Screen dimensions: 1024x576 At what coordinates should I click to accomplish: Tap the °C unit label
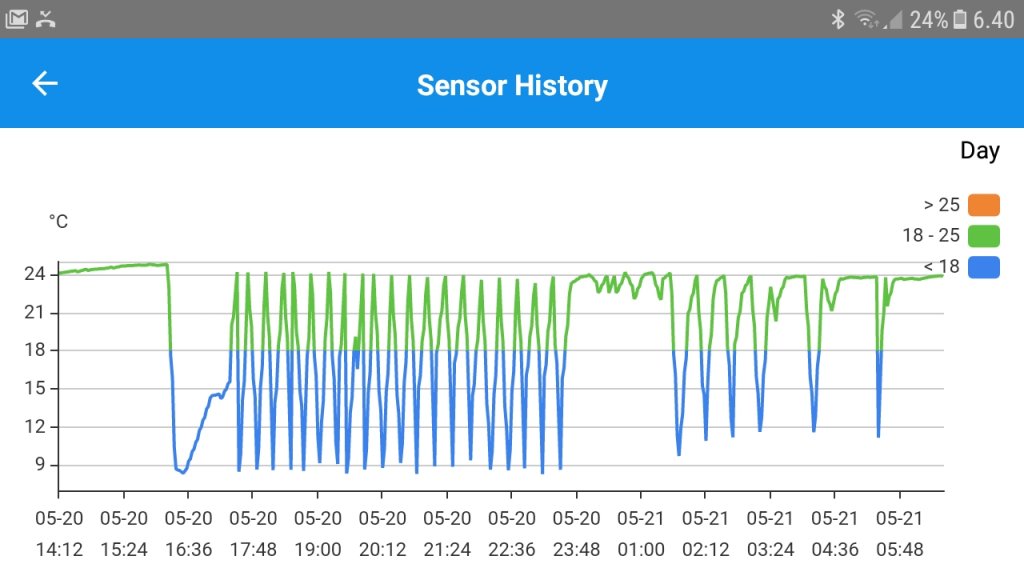tap(59, 221)
